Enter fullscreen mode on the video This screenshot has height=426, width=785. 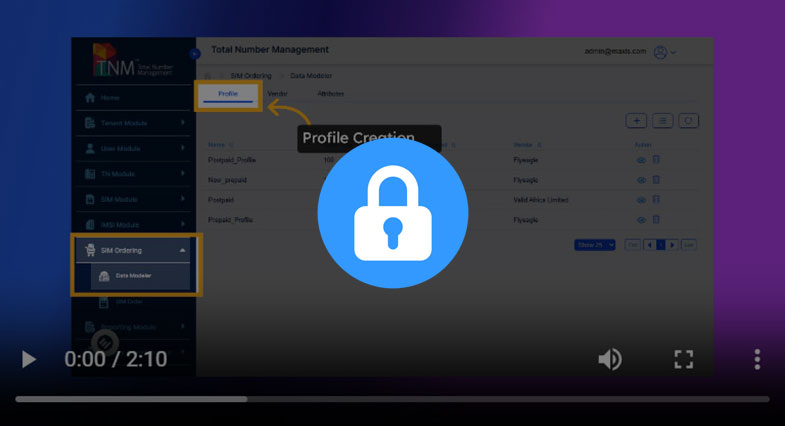click(x=684, y=359)
